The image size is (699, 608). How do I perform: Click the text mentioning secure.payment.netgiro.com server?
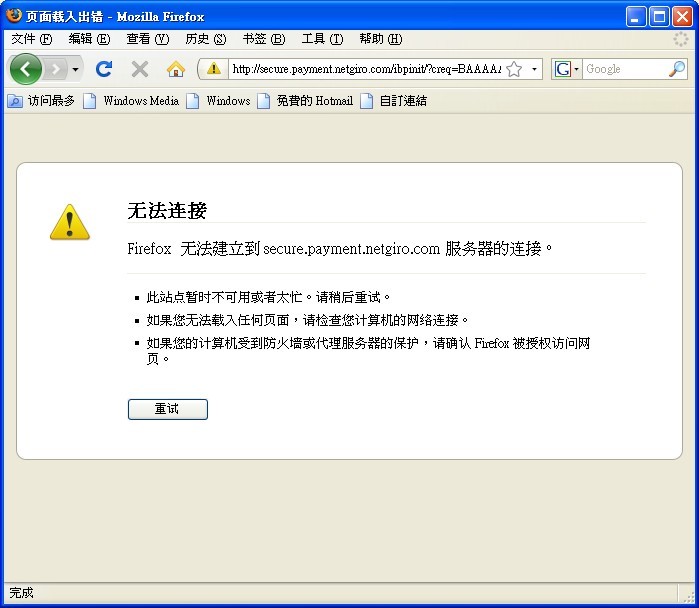[340, 248]
